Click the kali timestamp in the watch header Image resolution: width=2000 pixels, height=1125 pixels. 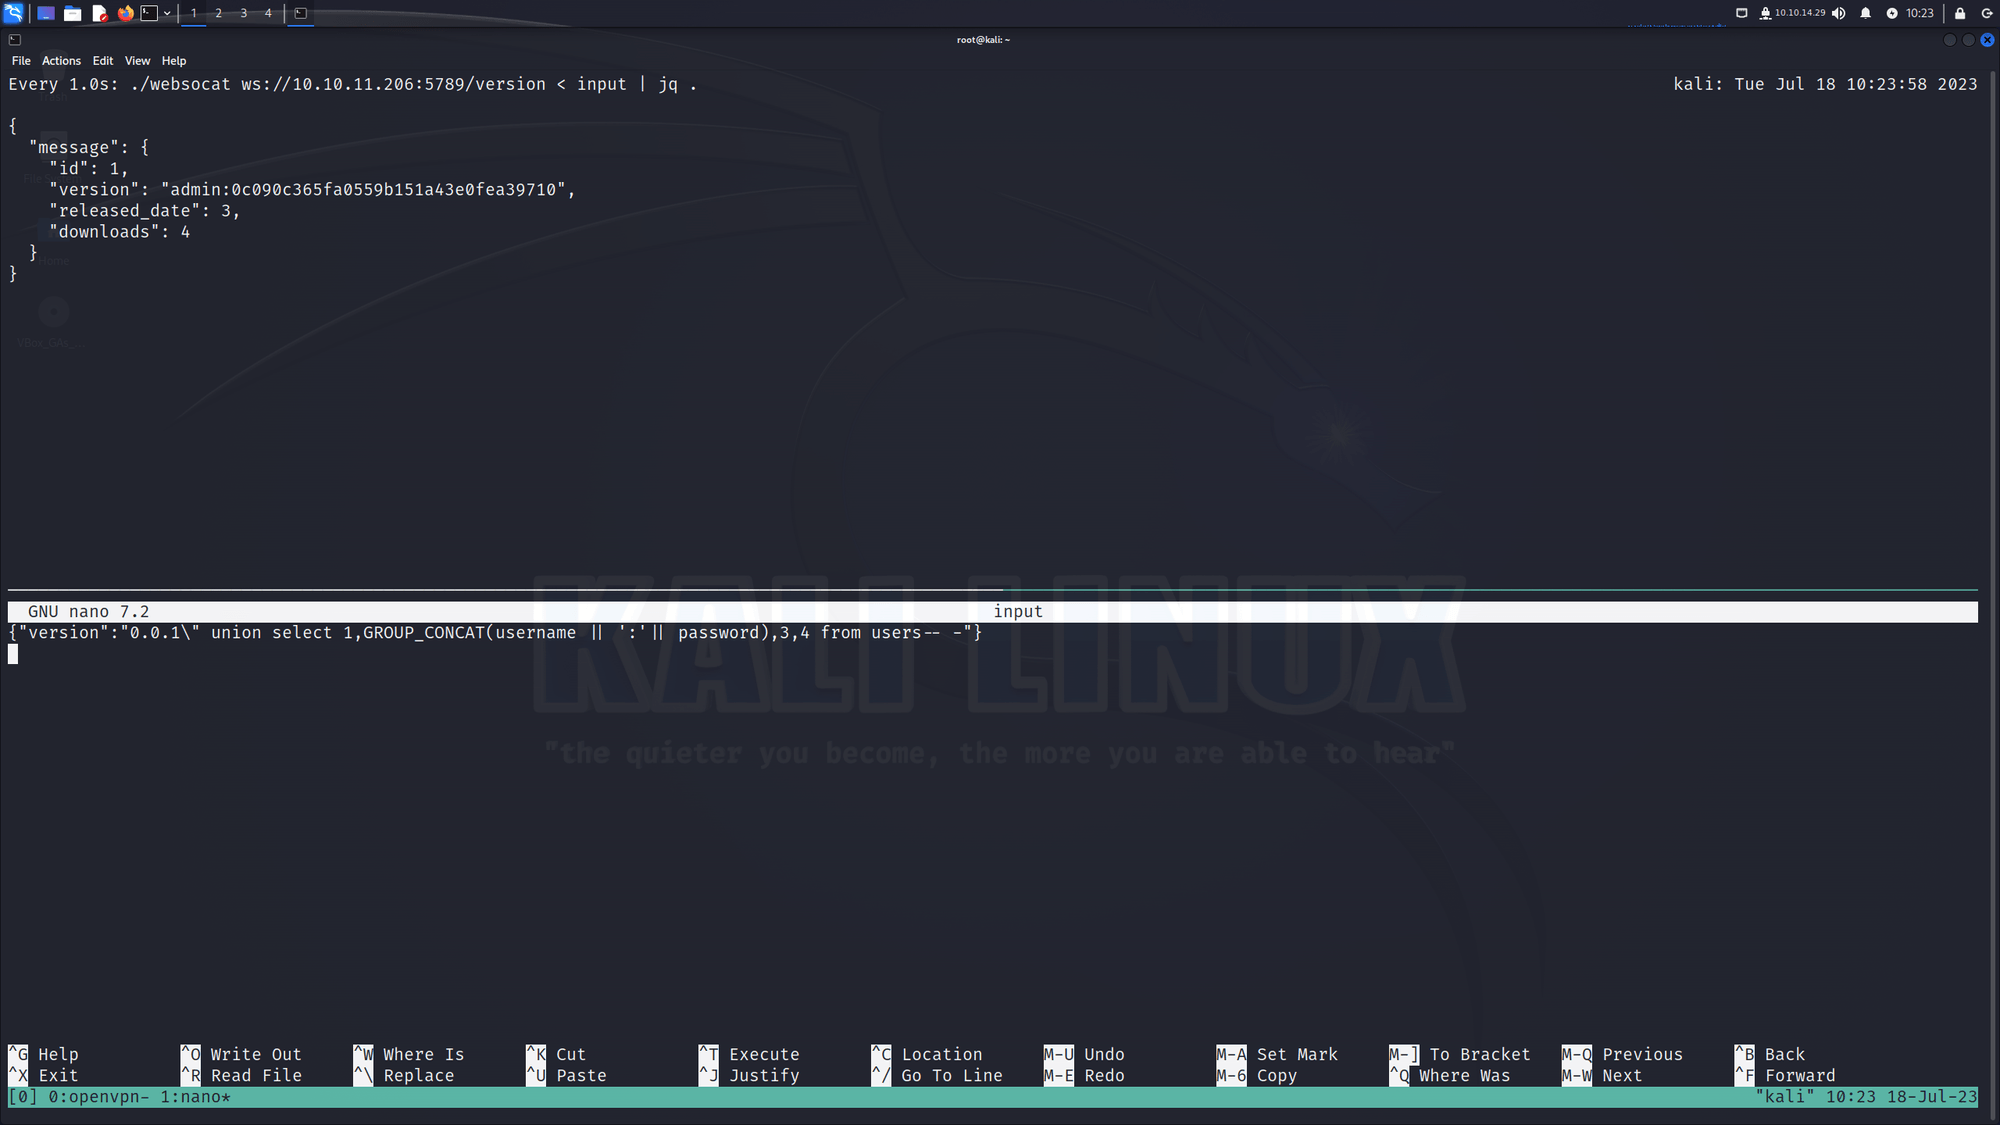point(1825,85)
